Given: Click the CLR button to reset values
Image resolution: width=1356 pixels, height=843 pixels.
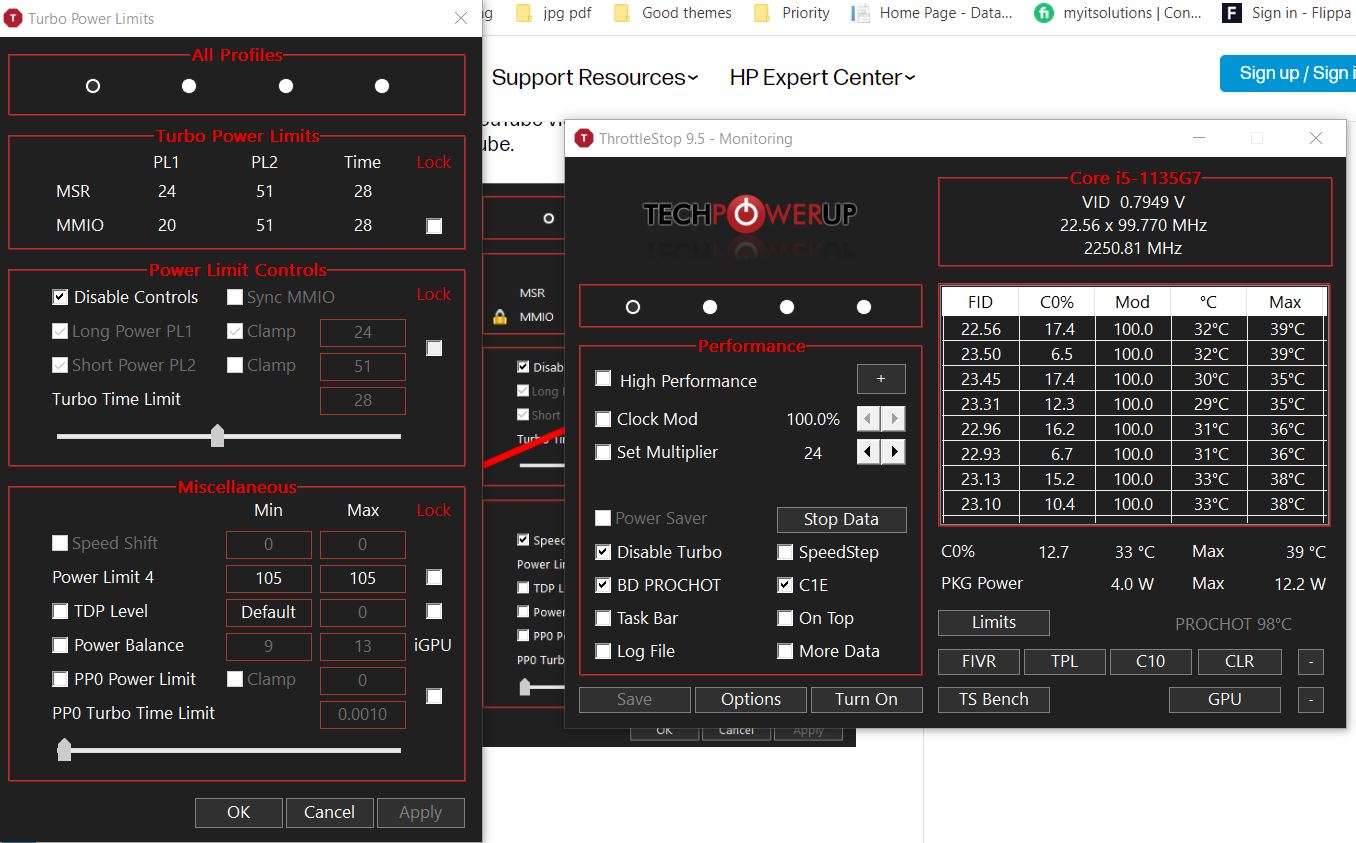Looking at the screenshot, I should [x=1239, y=661].
